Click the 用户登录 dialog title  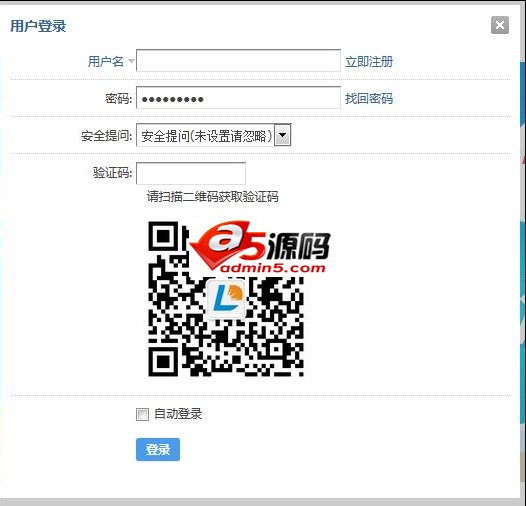tap(38, 26)
